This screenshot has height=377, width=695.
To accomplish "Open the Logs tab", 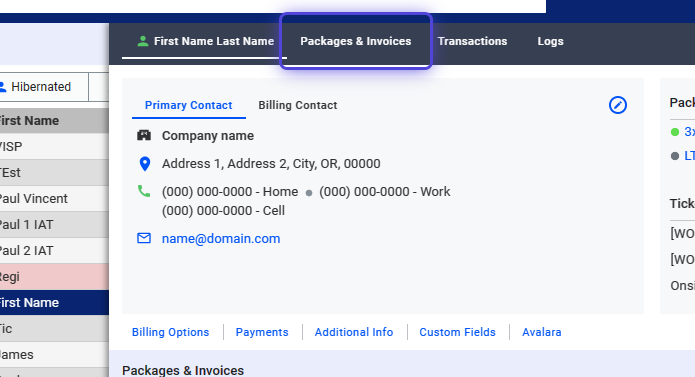I will (x=551, y=41).
